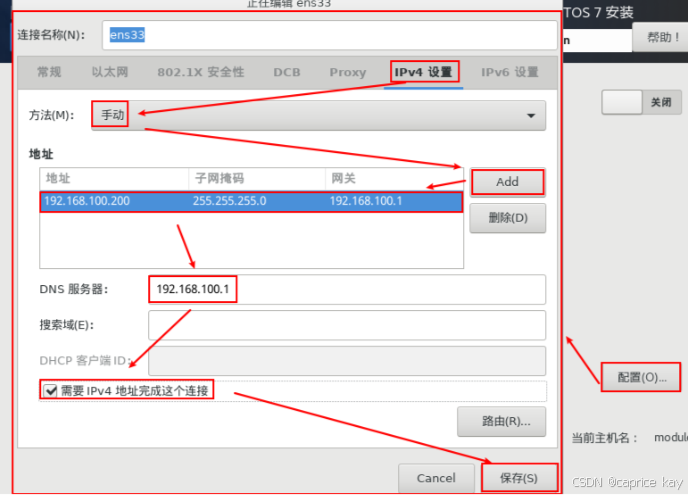Viewport: 688px width, 496px height.
Task: Select the IPv4 设置 tab
Action: [423, 72]
